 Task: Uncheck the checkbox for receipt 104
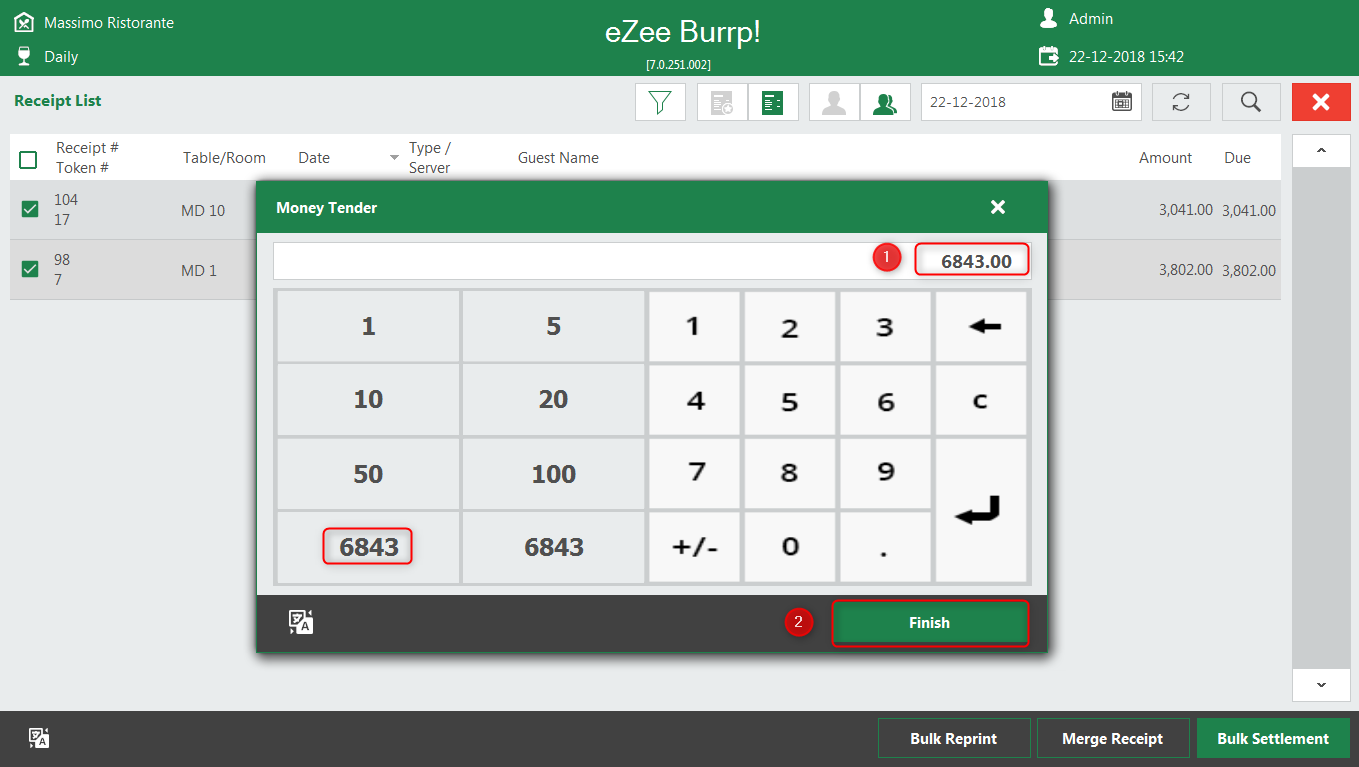point(30,209)
